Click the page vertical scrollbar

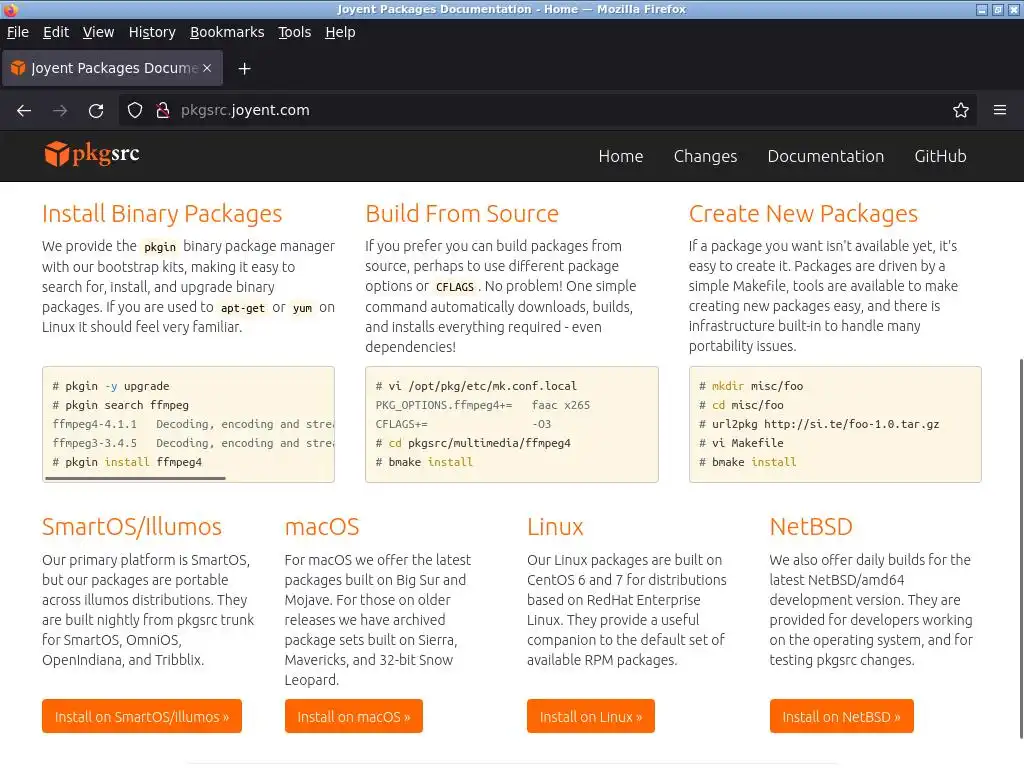point(1019,549)
